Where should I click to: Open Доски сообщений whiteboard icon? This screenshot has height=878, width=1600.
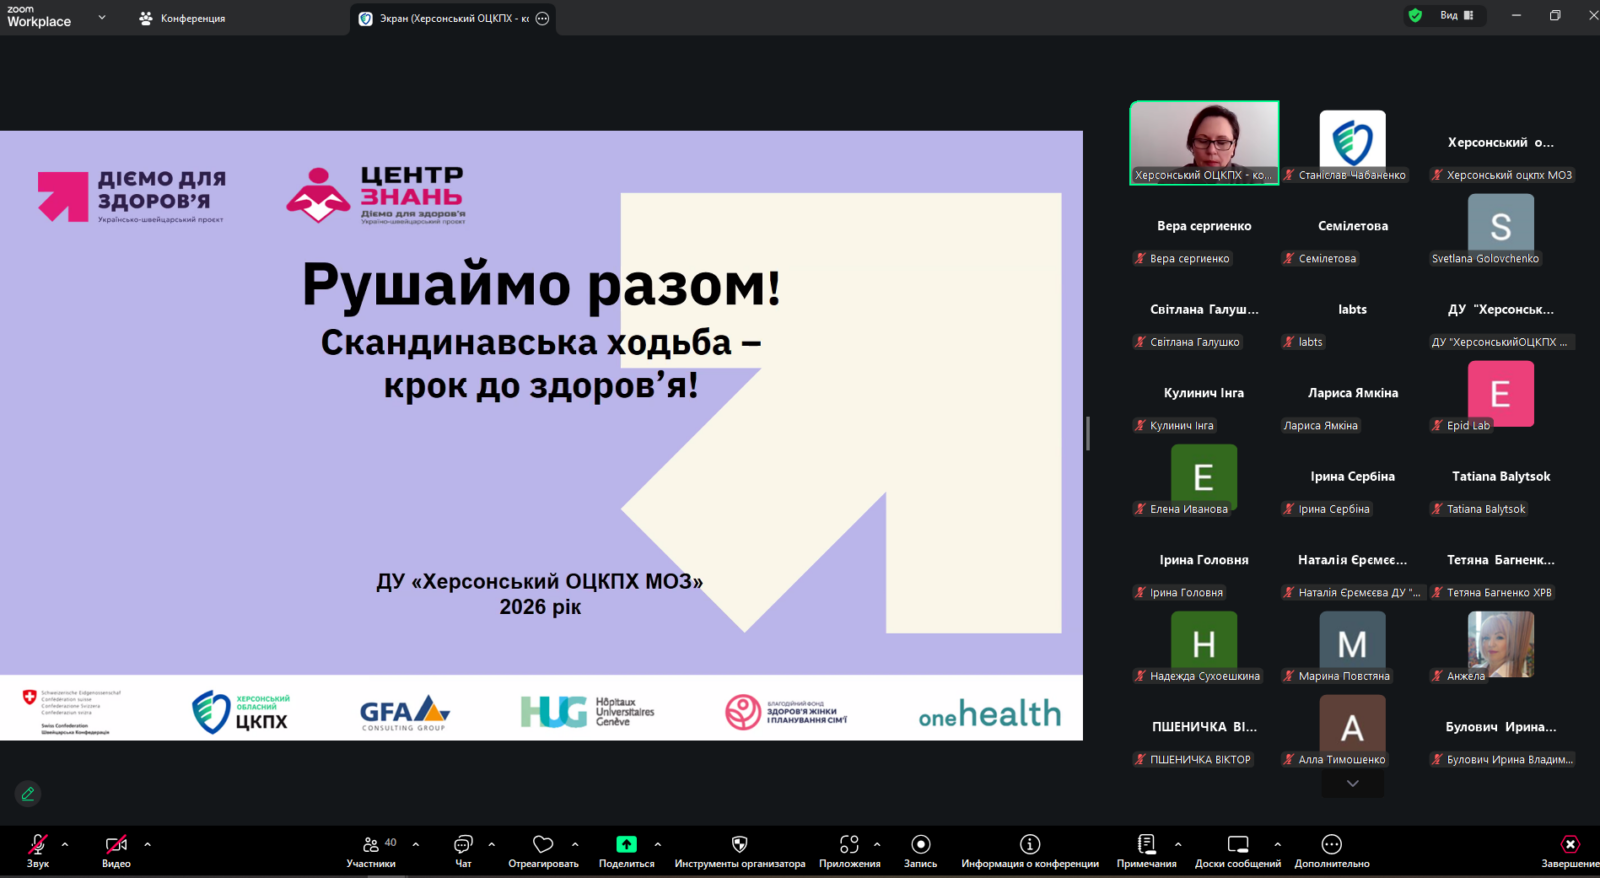(x=1237, y=845)
